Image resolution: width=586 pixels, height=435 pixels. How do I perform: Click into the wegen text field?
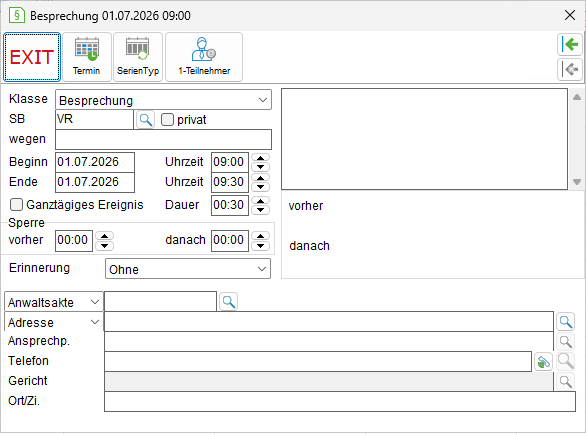(x=163, y=140)
